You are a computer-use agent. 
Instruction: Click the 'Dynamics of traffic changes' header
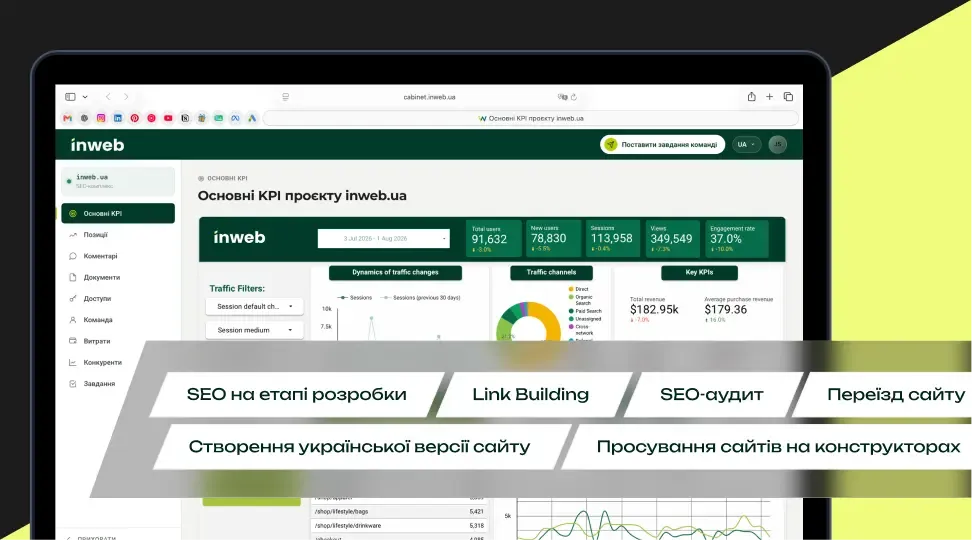click(x=395, y=273)
